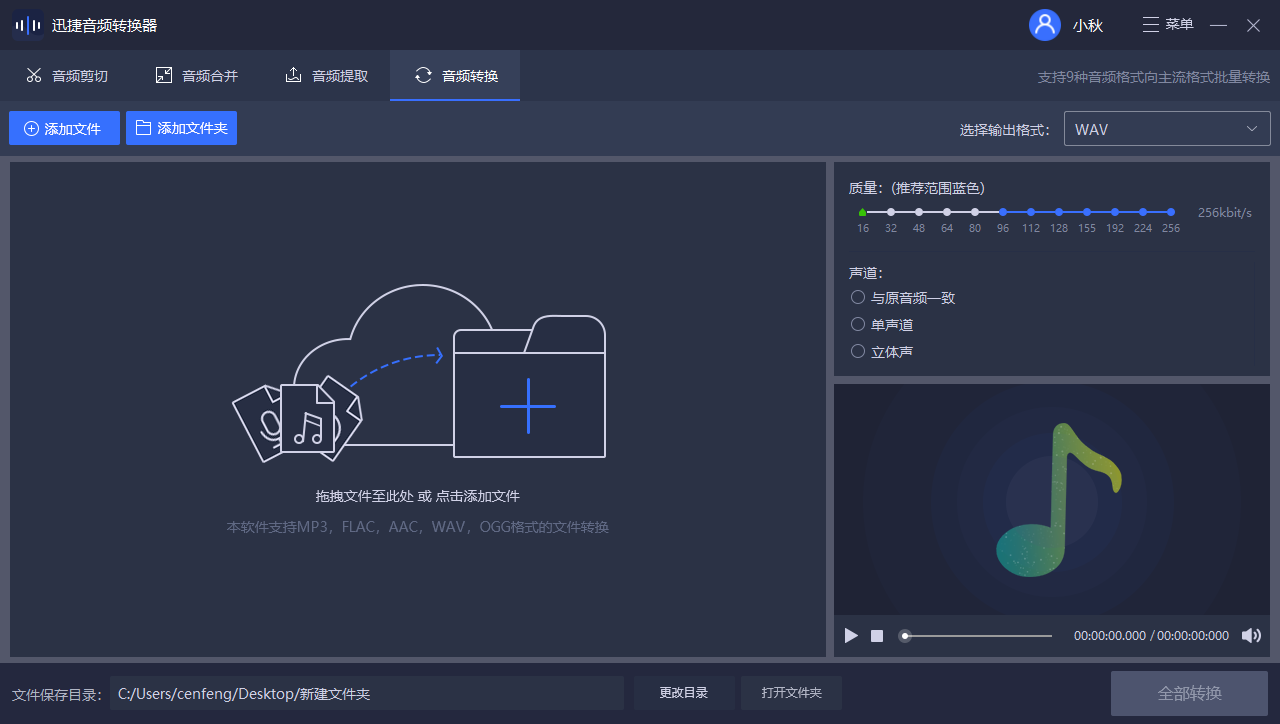The height and width of the screenshot is (724, 1280).
Task: Set quality slider to 224
Action: tap(1143, 212)
